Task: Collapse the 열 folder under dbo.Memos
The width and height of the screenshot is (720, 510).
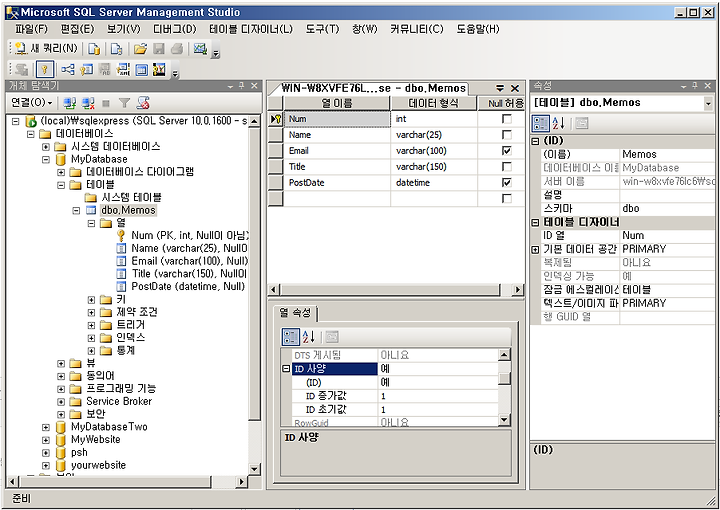Action: click(91, 223)
